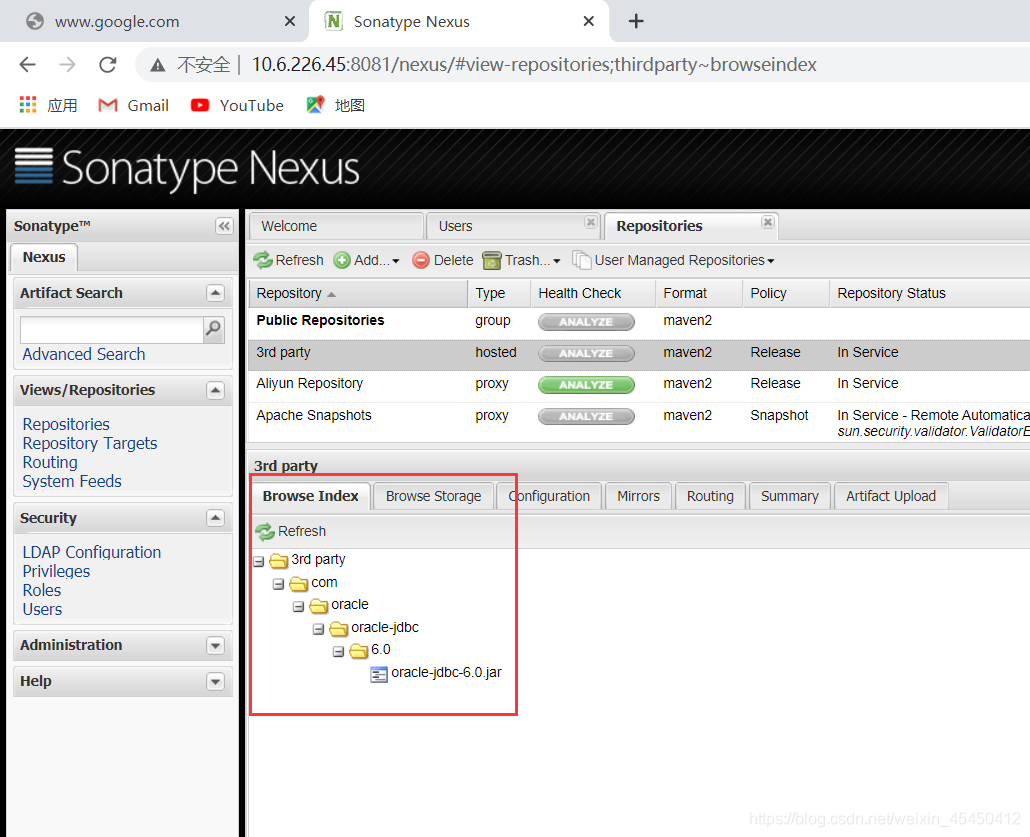
Task: Refresh the repositories list
Action: click(288, 260)
